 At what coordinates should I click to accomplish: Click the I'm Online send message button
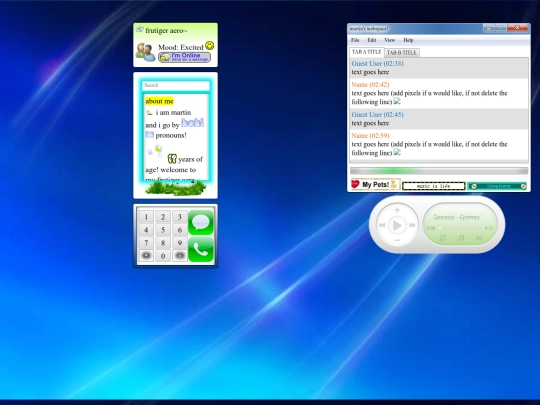tap(185, 57)
